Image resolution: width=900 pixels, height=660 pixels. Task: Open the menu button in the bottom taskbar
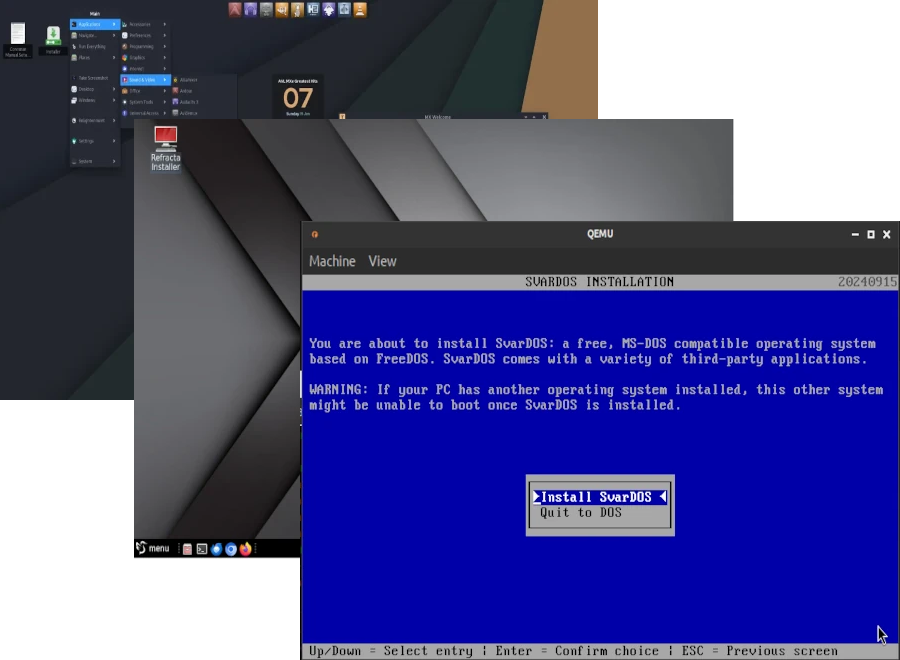pyautogui.click(x=153, y=548)
